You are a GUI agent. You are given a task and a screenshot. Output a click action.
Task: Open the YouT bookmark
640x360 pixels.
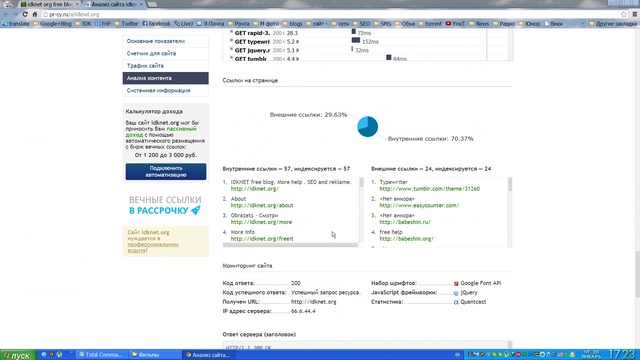(x=455, y=24)
